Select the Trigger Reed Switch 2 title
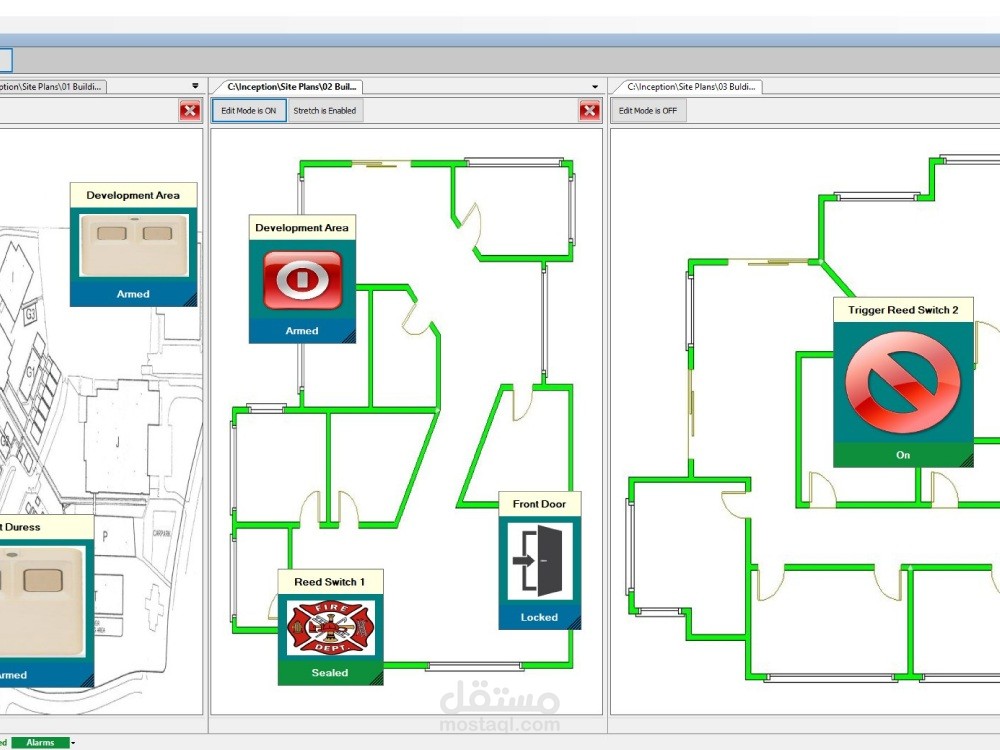The image size is (1000, 750). tap(903, 310)
